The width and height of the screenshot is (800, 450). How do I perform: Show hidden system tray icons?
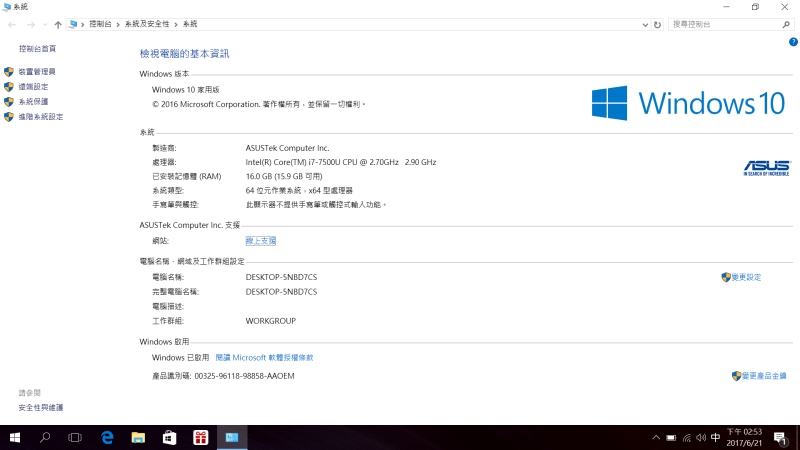tap(656, 437)
